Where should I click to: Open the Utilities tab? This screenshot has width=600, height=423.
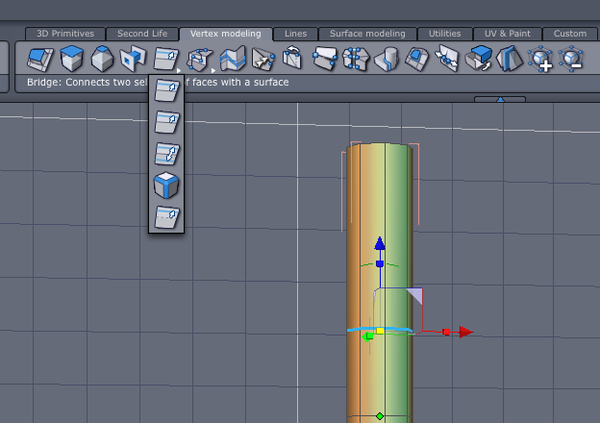pos(445,34)
